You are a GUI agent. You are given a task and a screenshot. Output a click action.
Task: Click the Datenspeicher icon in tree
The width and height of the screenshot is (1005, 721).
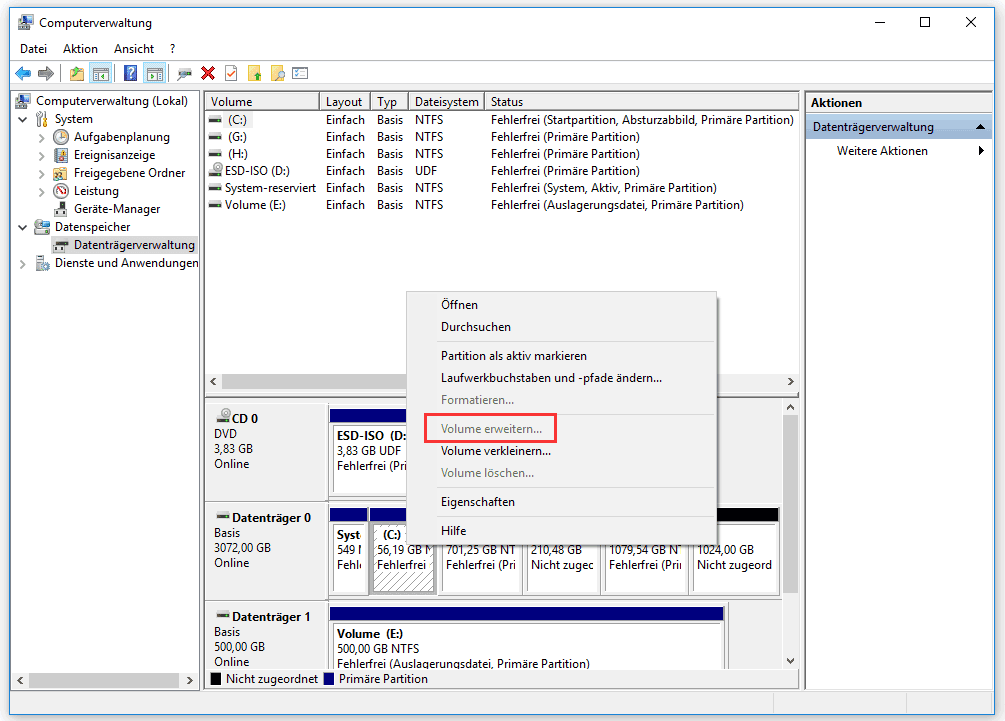tap(42, 227)
